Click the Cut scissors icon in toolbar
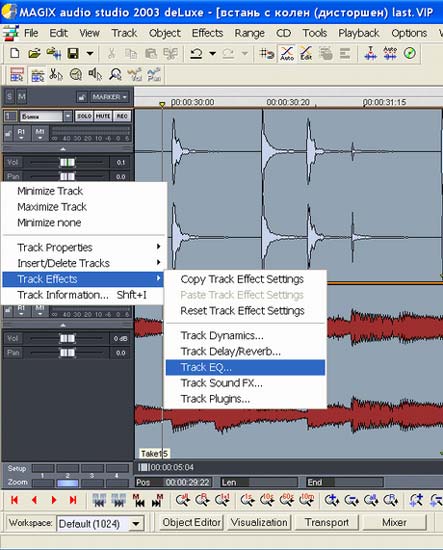 pos(111,53)
